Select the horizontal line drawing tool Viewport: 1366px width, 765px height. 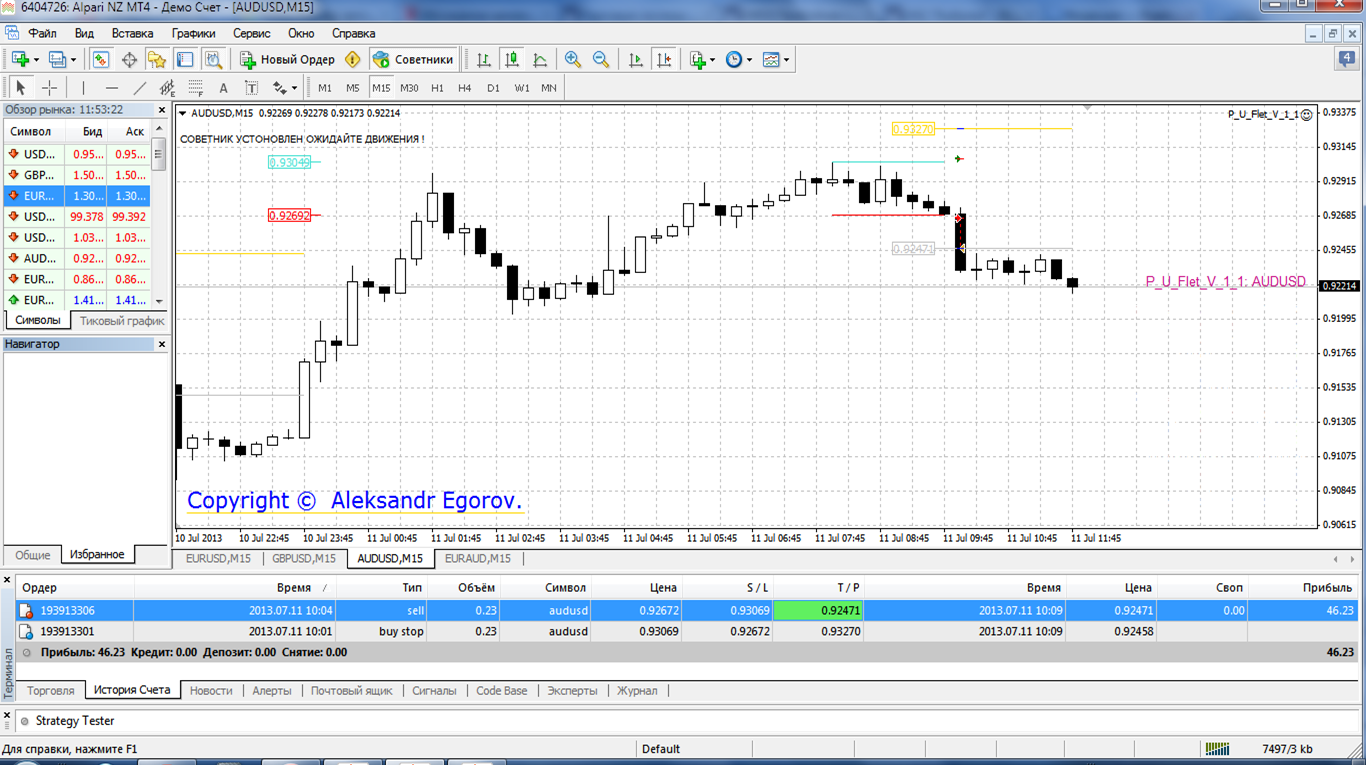coord(112,88)
